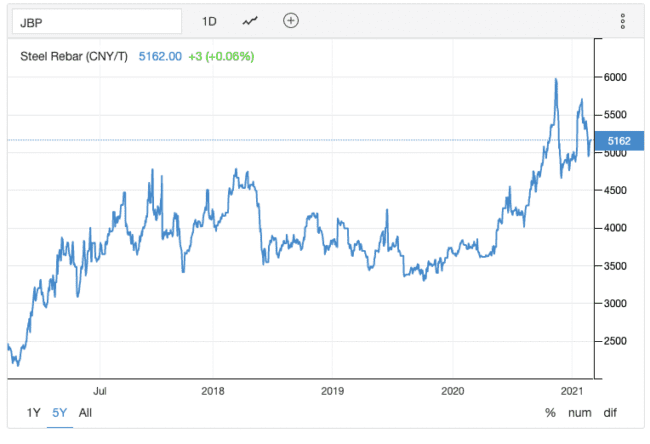Viewport: 650px width, 444px height.
Task: Select the 1Y time range
Action: 34,413
